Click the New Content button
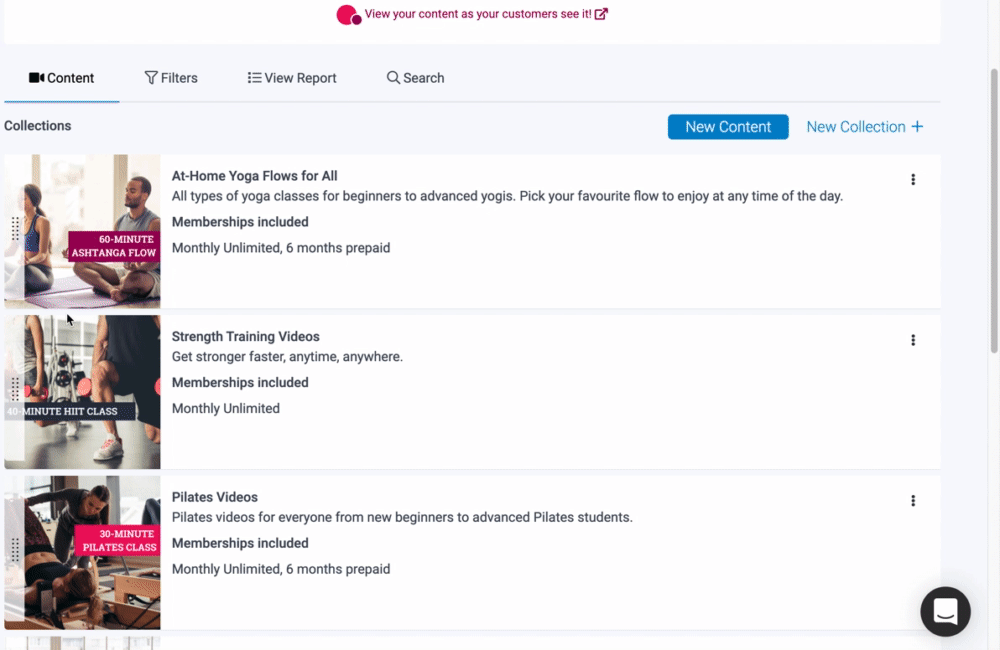Viewport: 1000px width, 650px height. [728, 127]
